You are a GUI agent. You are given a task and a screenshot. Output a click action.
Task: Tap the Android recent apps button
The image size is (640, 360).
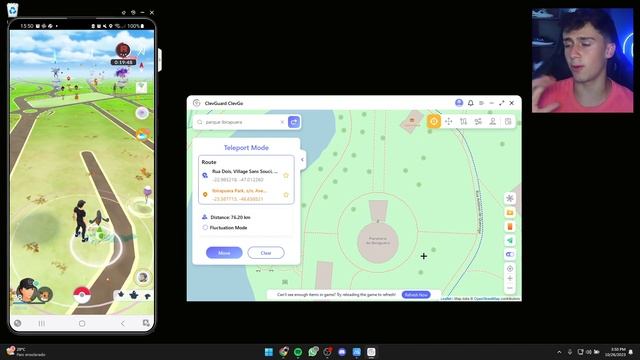[42, 323]
